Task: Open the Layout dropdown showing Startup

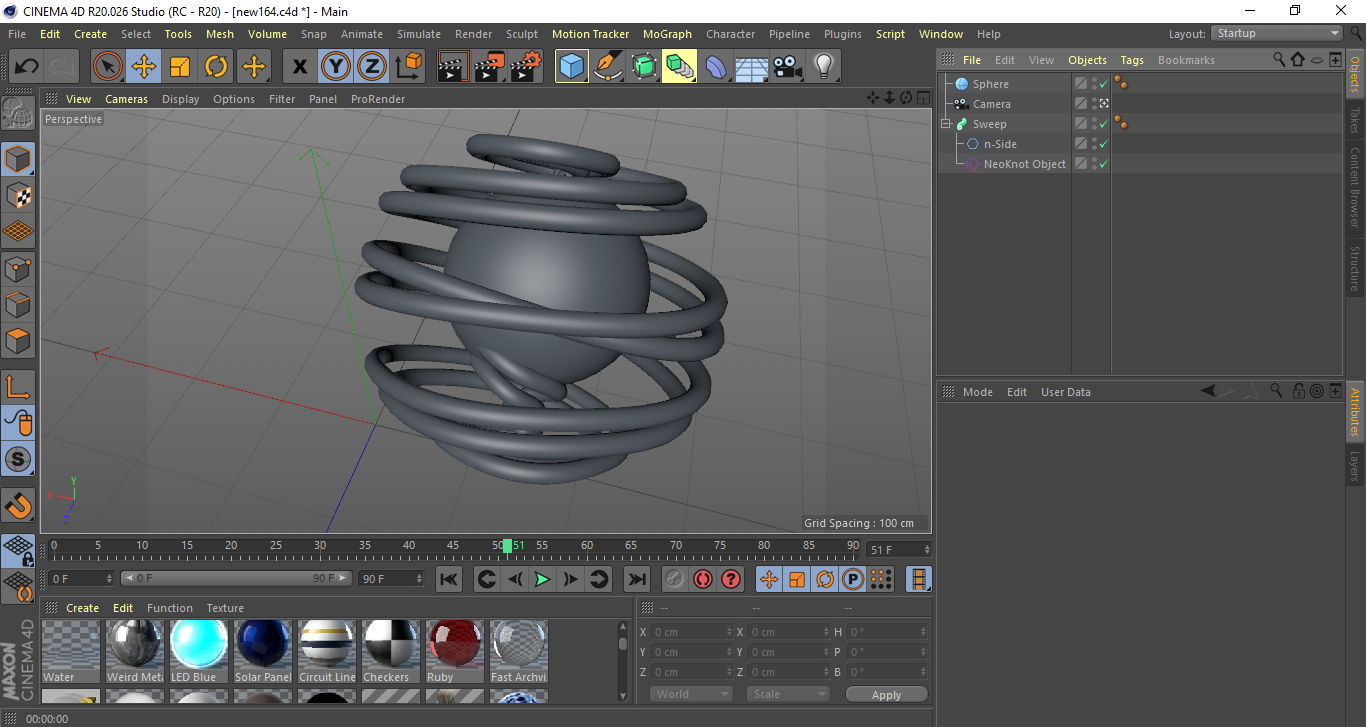Action: point(1277,34)
